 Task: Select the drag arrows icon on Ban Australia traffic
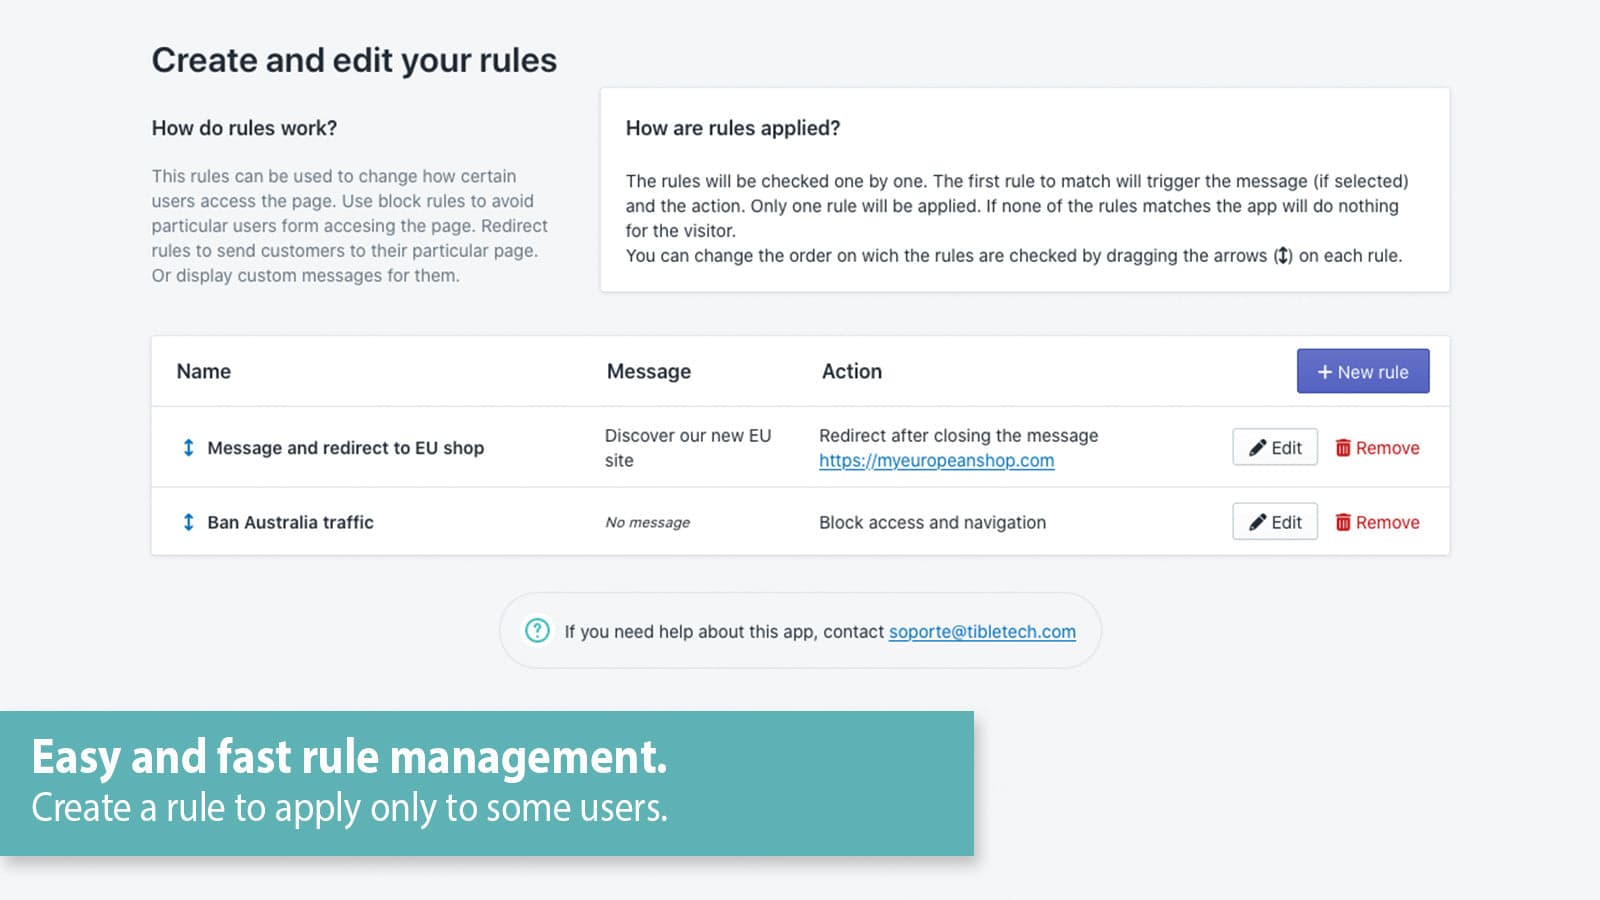click(187, 521)
